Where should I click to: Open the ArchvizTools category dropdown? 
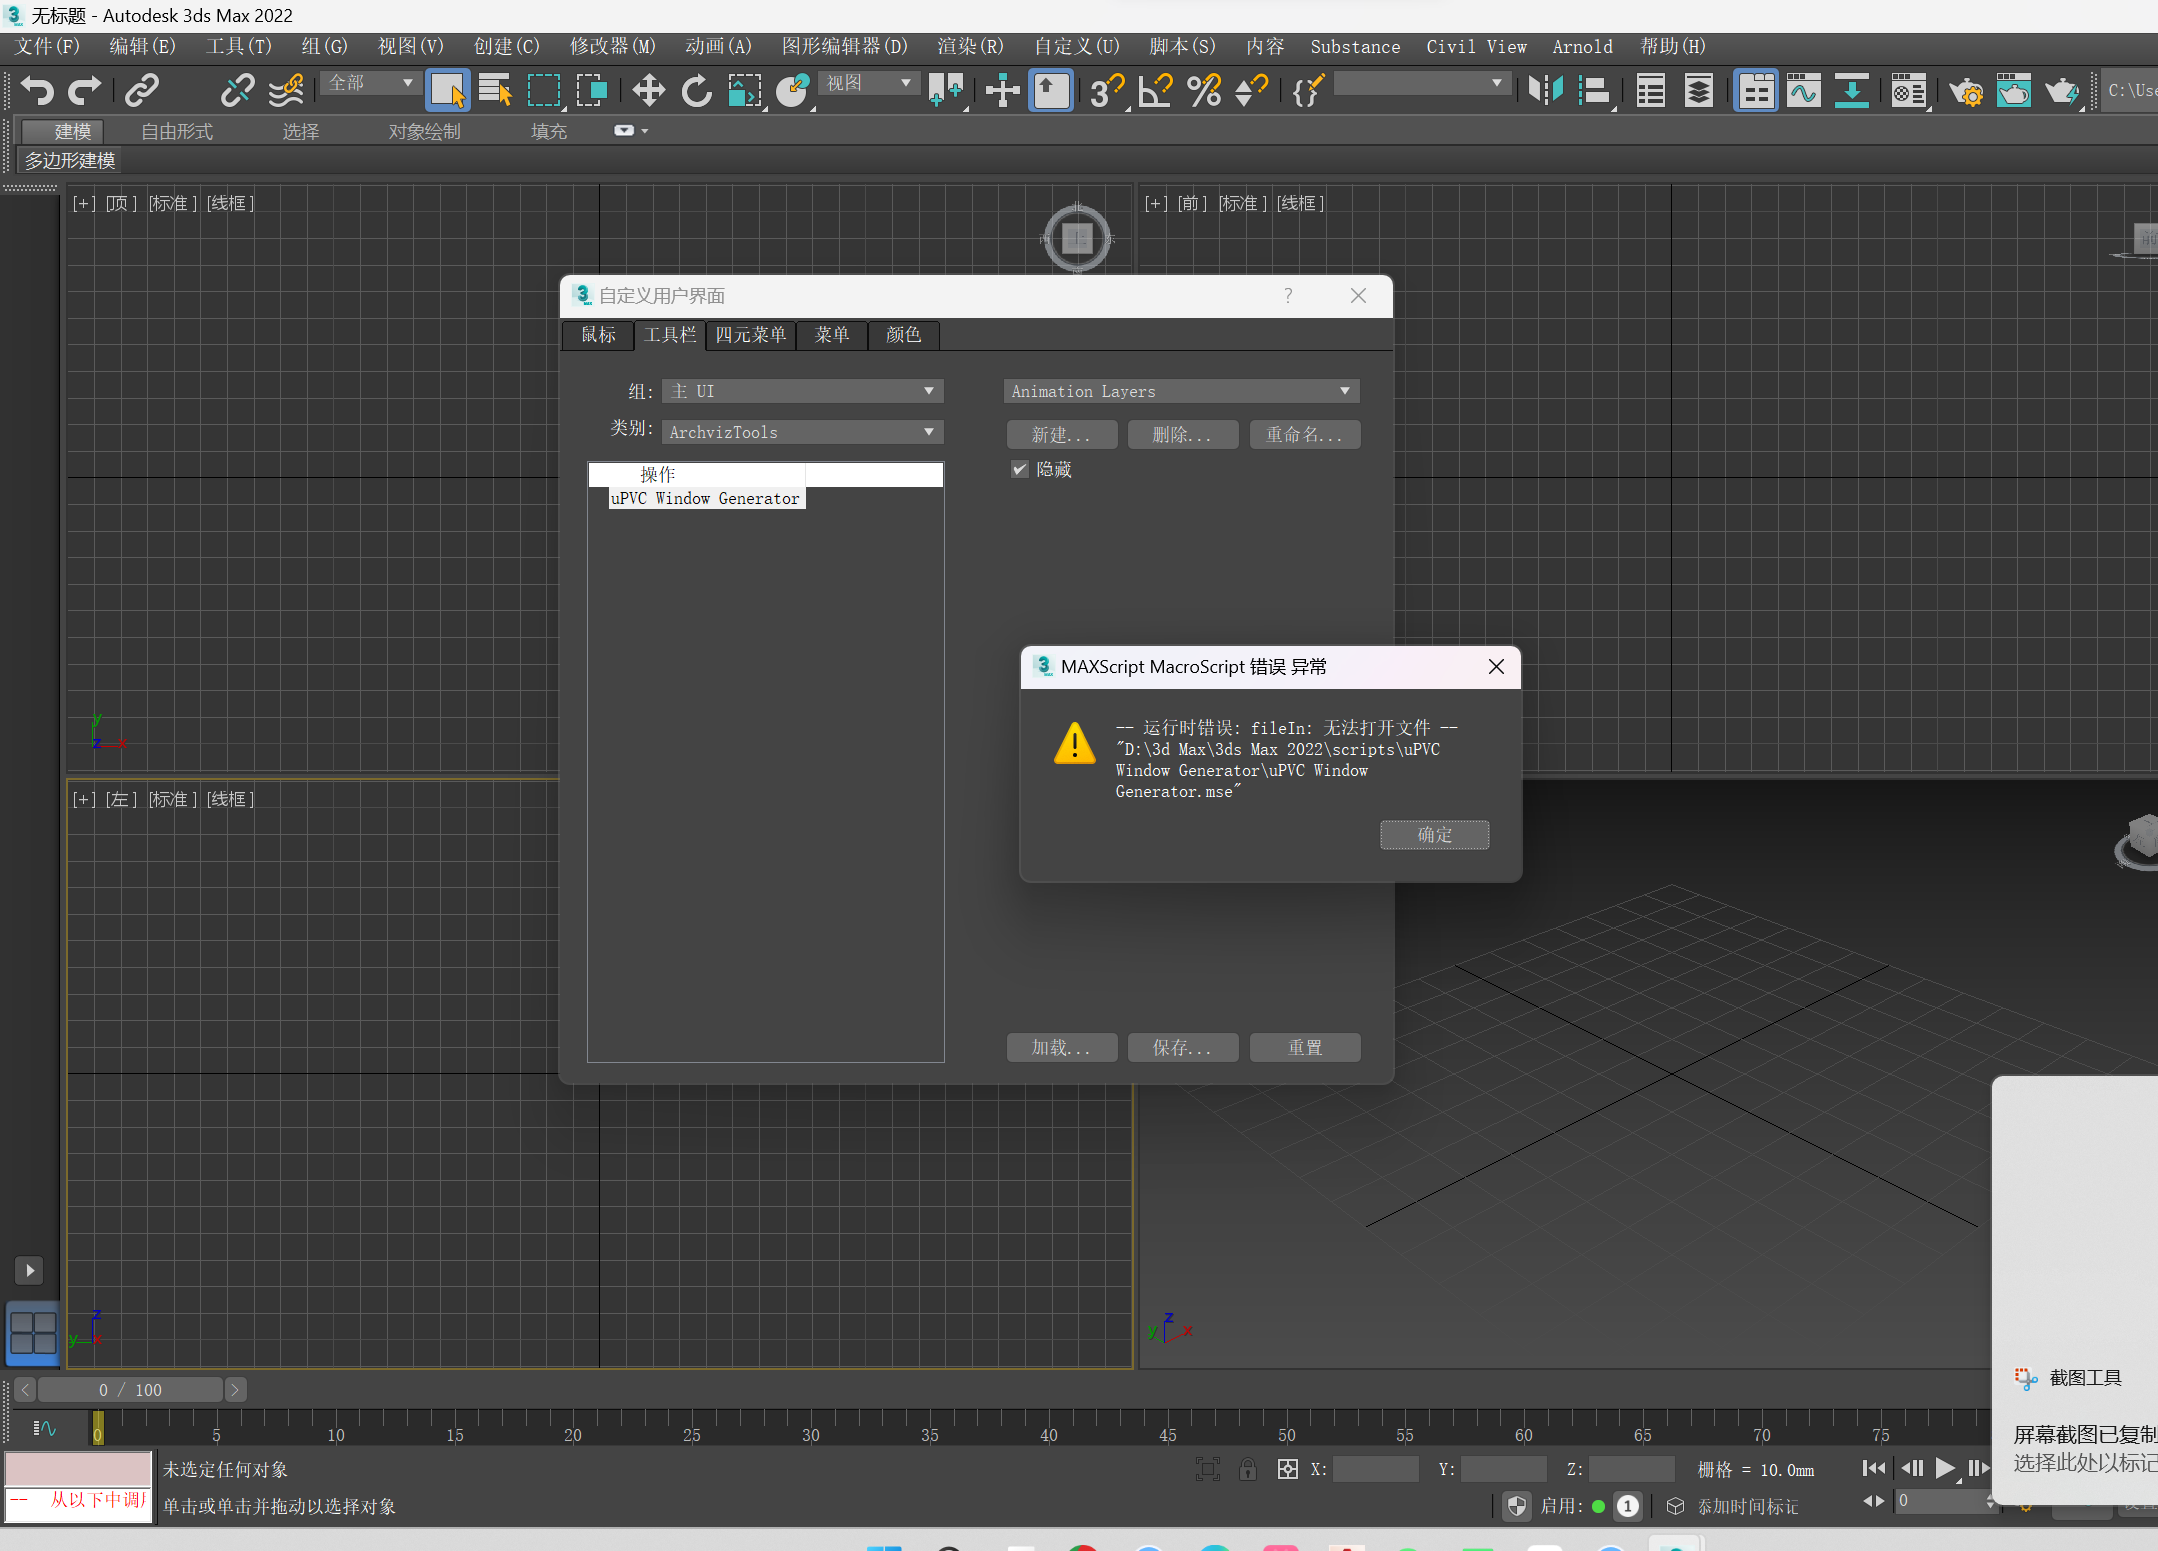802,432
